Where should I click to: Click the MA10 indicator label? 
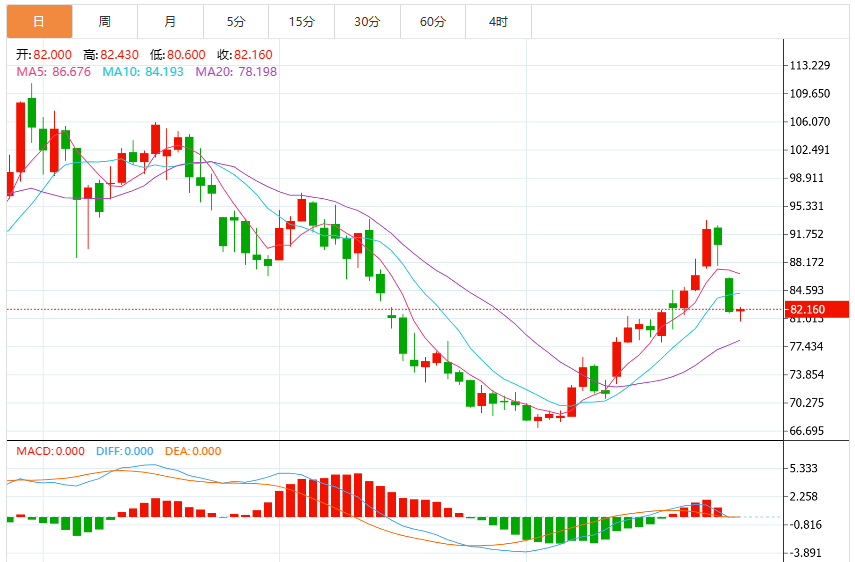coord(143,72)
